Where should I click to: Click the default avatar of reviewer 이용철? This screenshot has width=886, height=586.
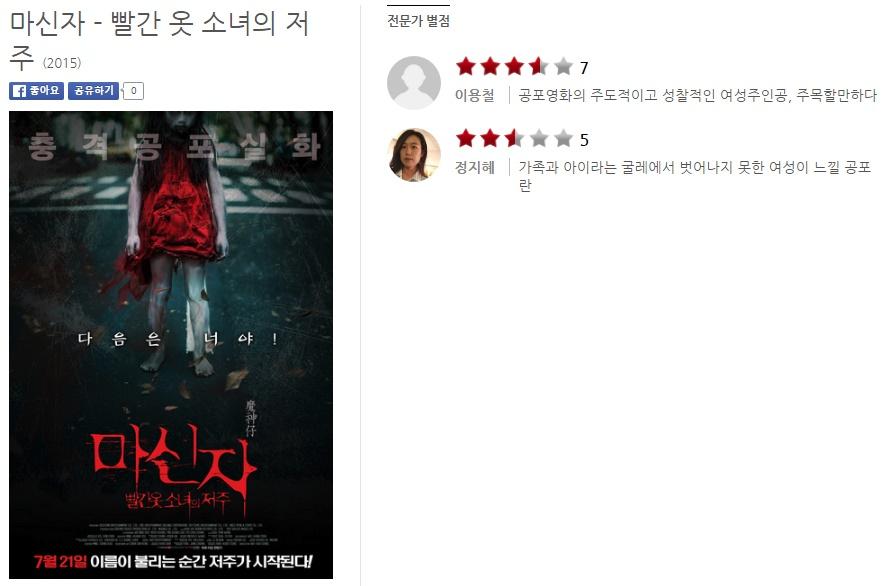(x=414, y=83)
